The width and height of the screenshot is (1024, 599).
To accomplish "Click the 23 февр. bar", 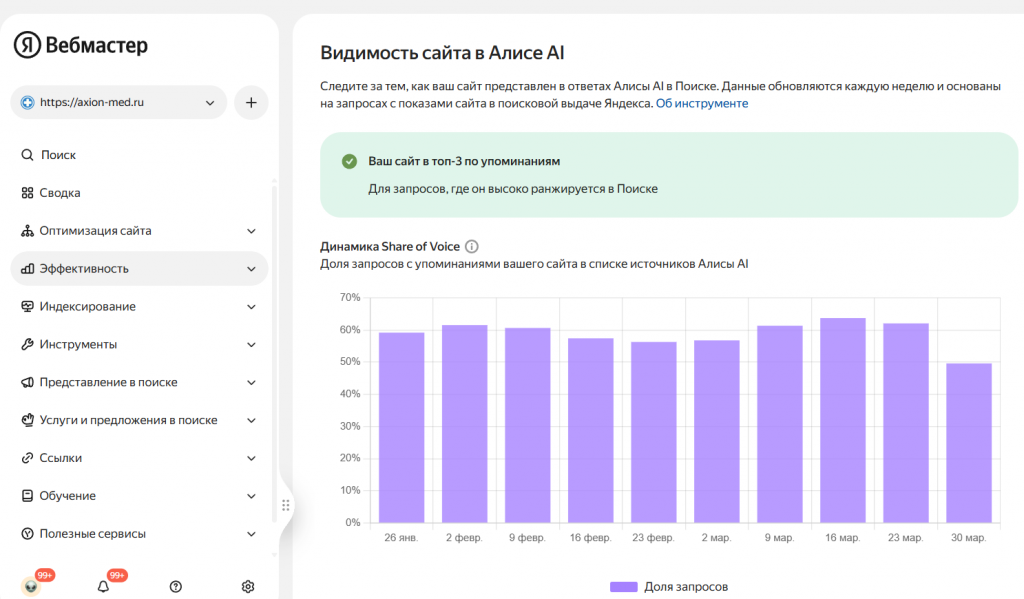I will [x=654, y=432].
